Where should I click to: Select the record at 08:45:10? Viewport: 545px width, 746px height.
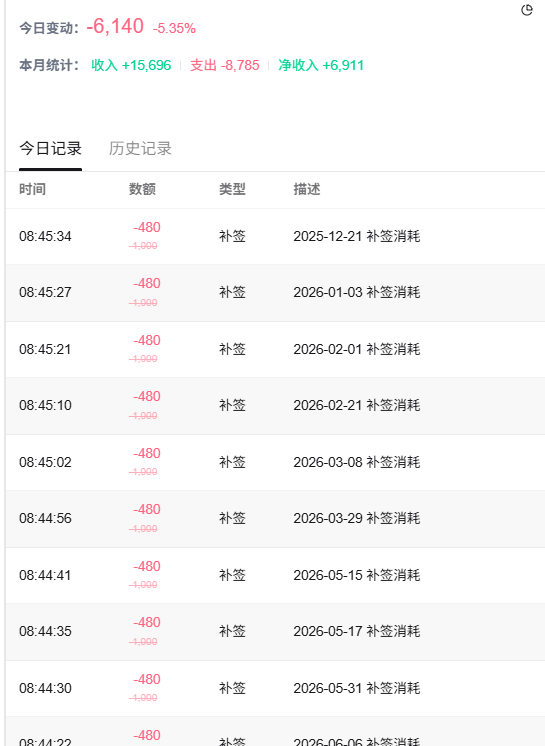coord(275,406)
